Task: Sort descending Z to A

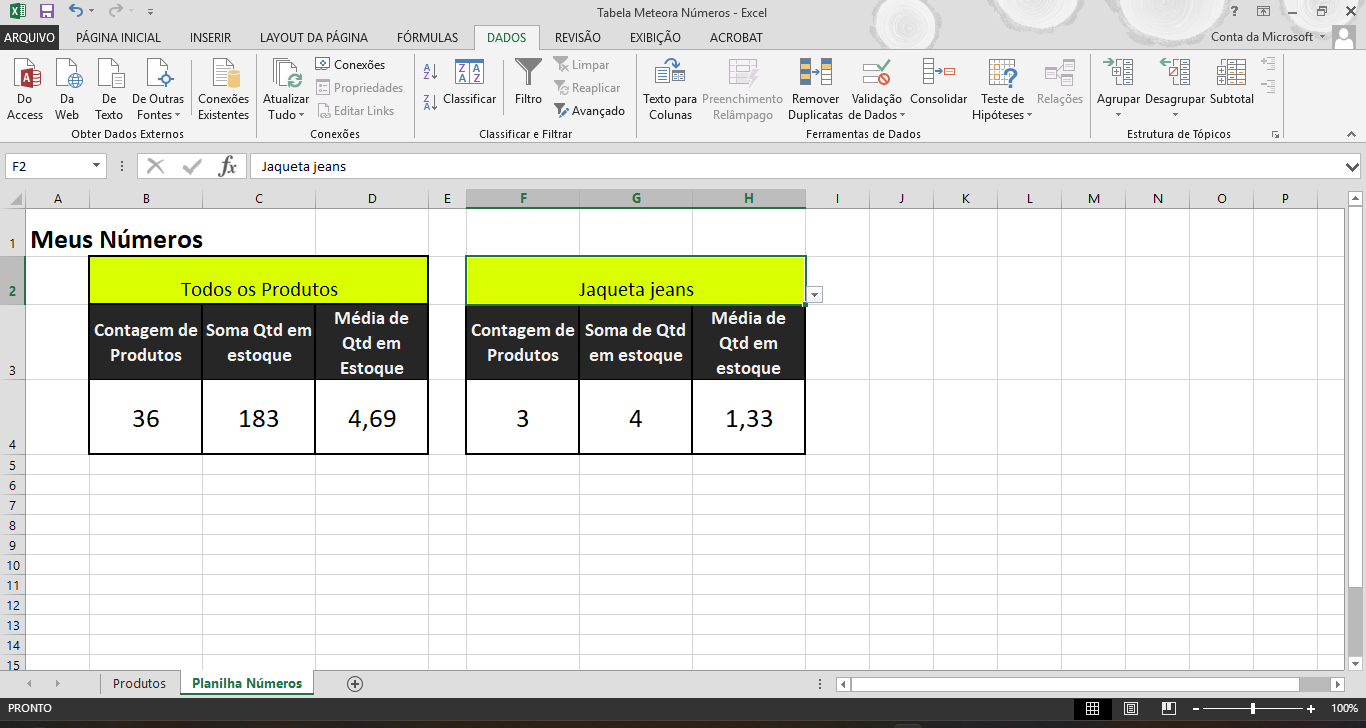Action: coord(431,101)
